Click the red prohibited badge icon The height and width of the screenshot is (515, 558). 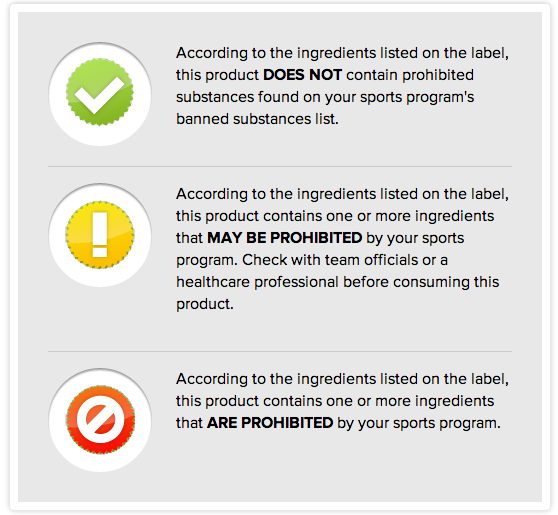tap(100, 420)
